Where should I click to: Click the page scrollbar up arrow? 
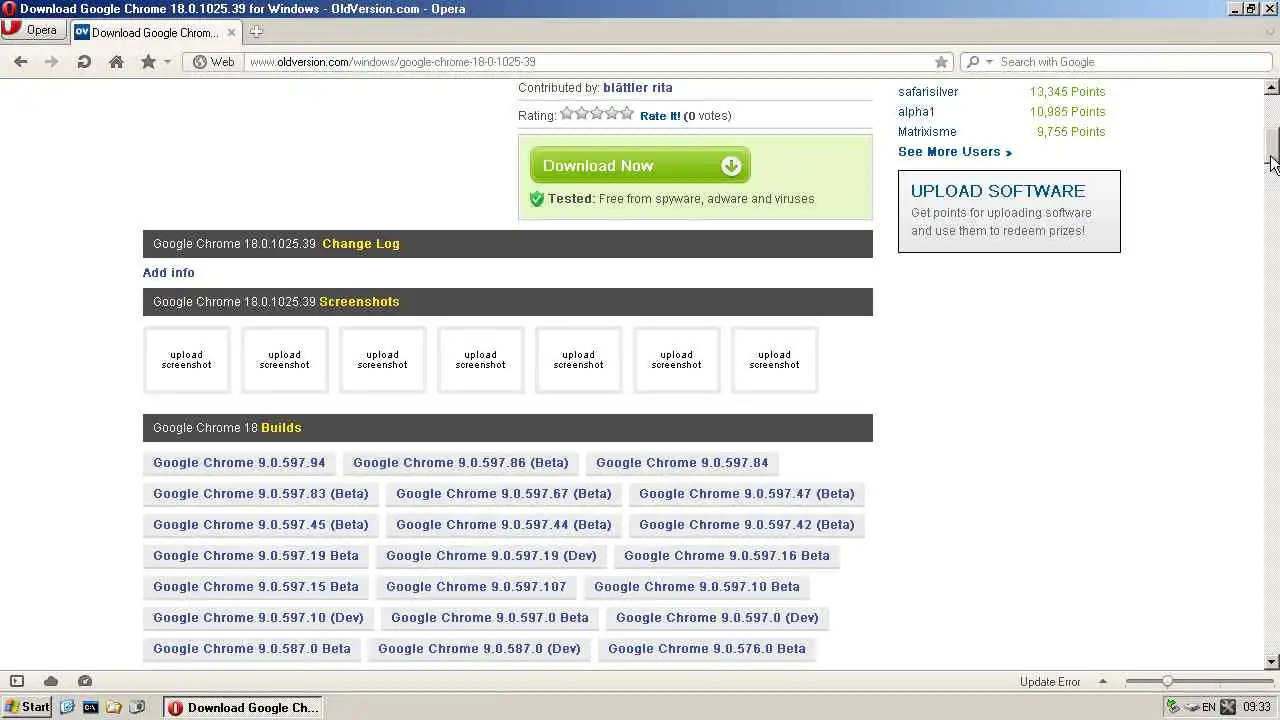click(1272, 88)
